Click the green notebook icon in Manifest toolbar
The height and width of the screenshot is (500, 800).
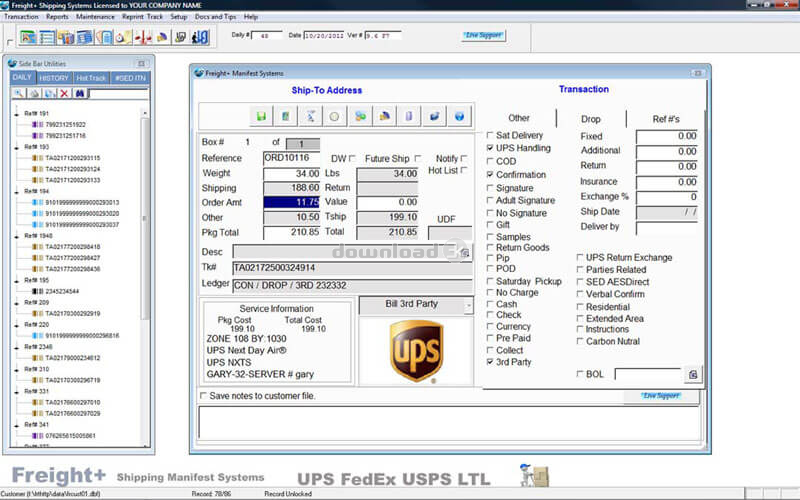286,116
